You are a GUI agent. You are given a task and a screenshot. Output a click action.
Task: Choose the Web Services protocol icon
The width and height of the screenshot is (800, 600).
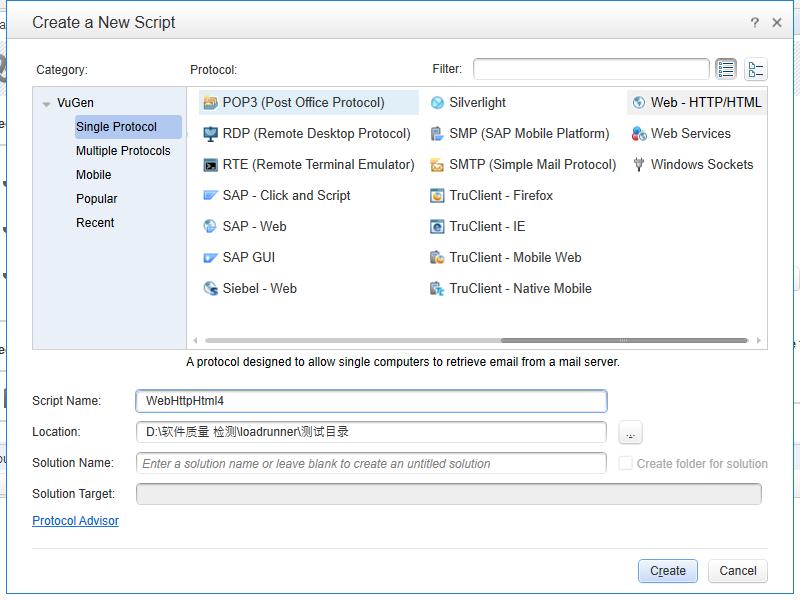click(x=638, y=134)
